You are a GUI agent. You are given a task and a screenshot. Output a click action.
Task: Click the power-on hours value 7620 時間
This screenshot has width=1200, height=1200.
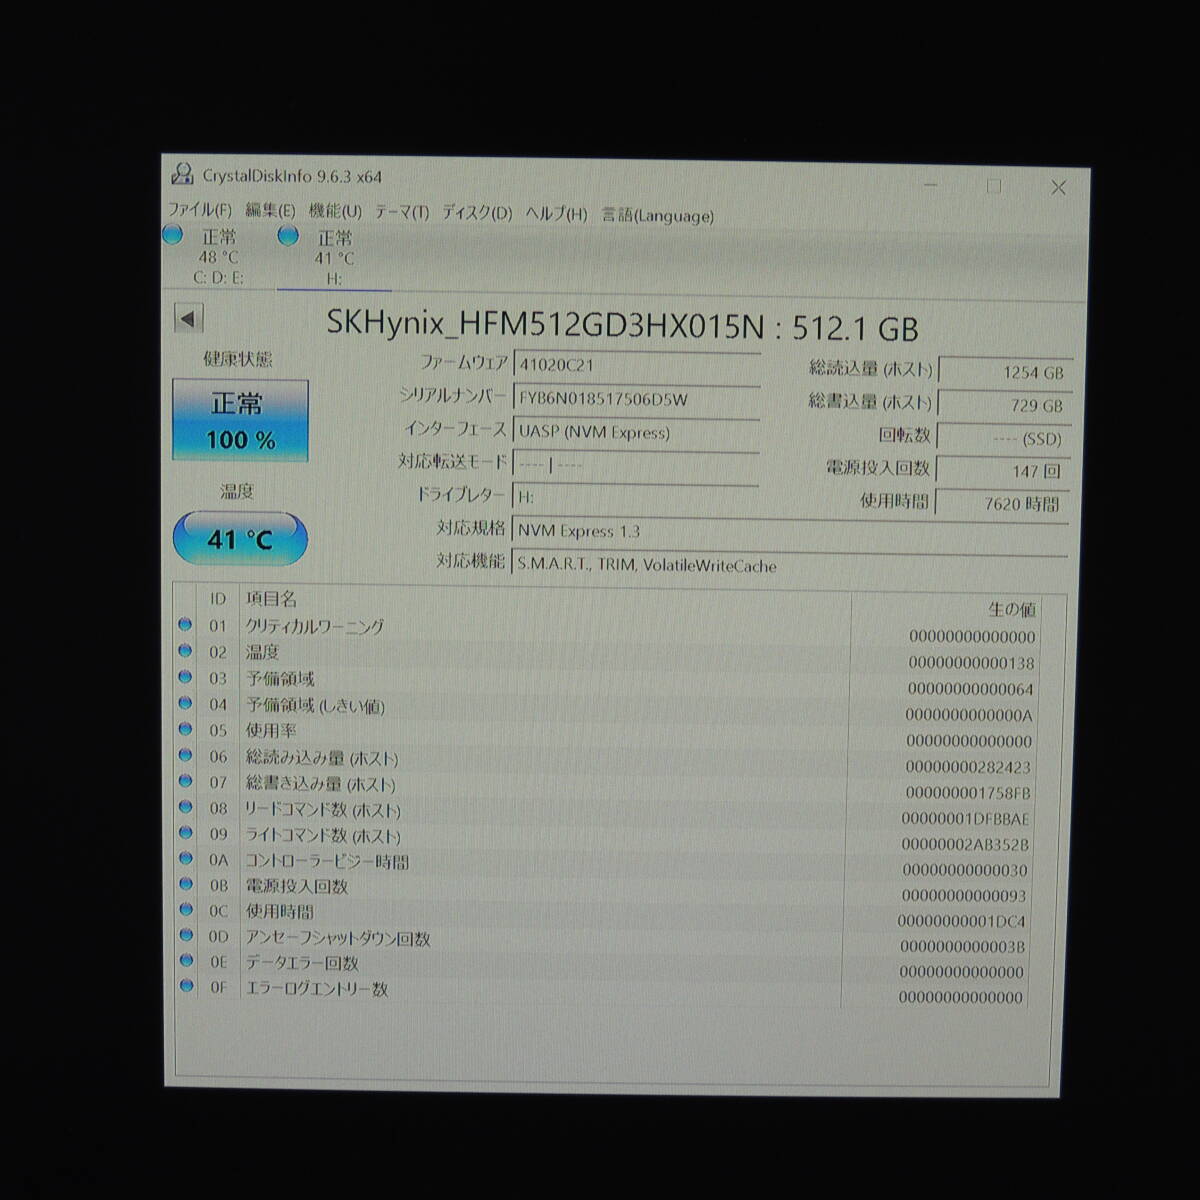click(x=1004, y=504)
